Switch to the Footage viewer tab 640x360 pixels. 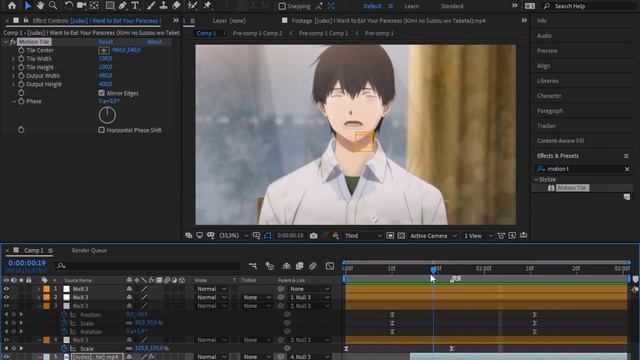click(388, 20)
